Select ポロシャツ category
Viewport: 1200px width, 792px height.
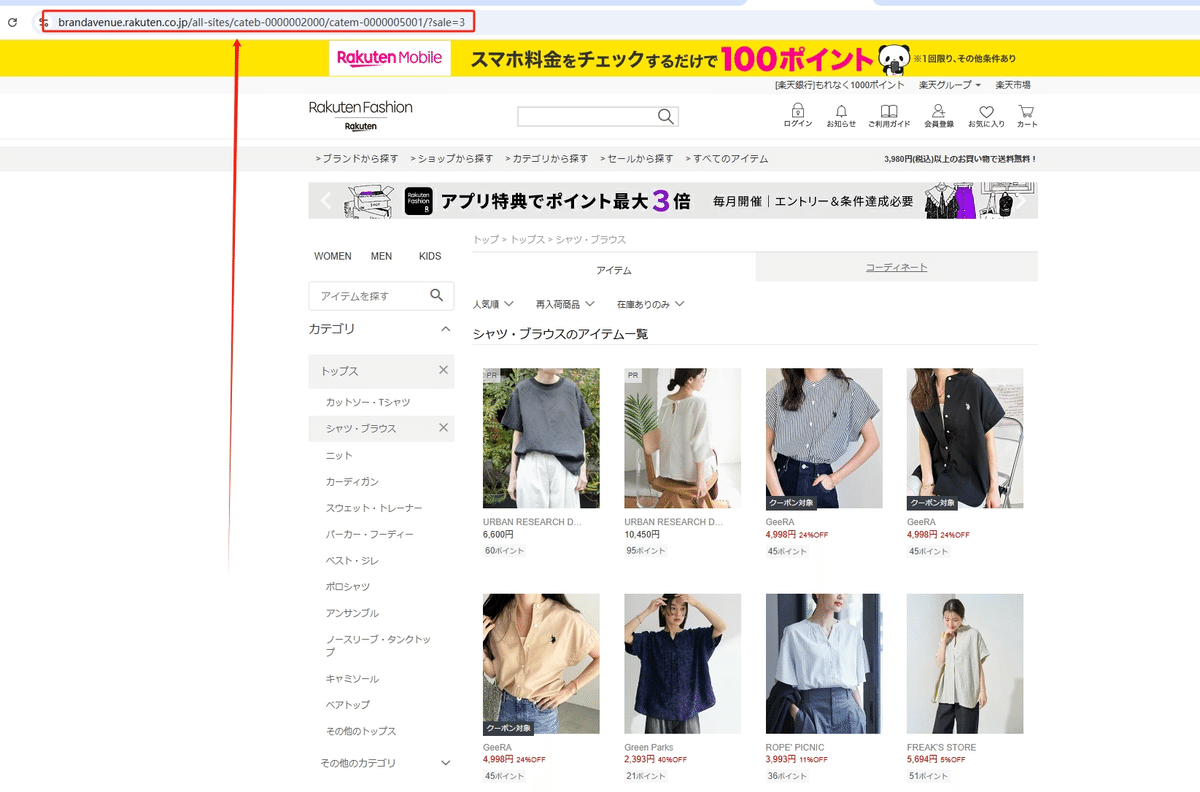348,587
